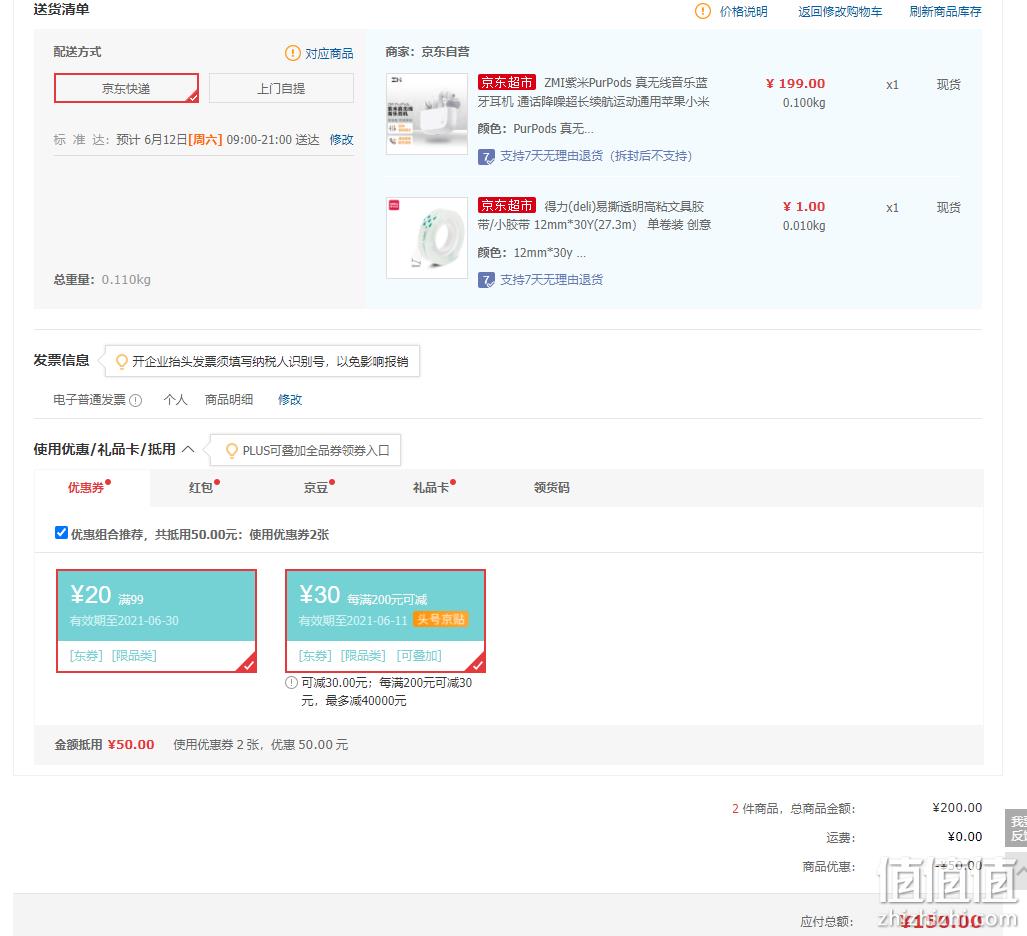Switch to the 京豆 tab
This screenshot has height=936, width=1027.
(x=316, y=487)
